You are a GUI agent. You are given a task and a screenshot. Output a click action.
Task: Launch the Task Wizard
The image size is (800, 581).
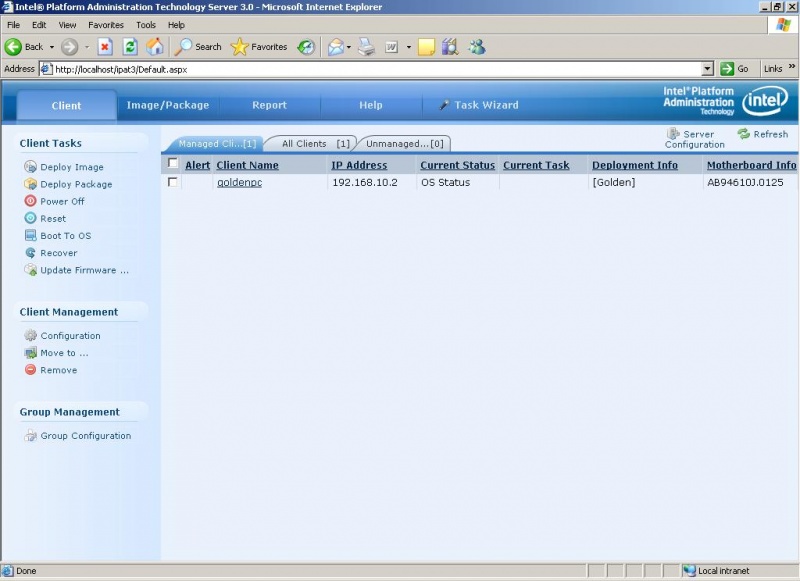(485, 103)
